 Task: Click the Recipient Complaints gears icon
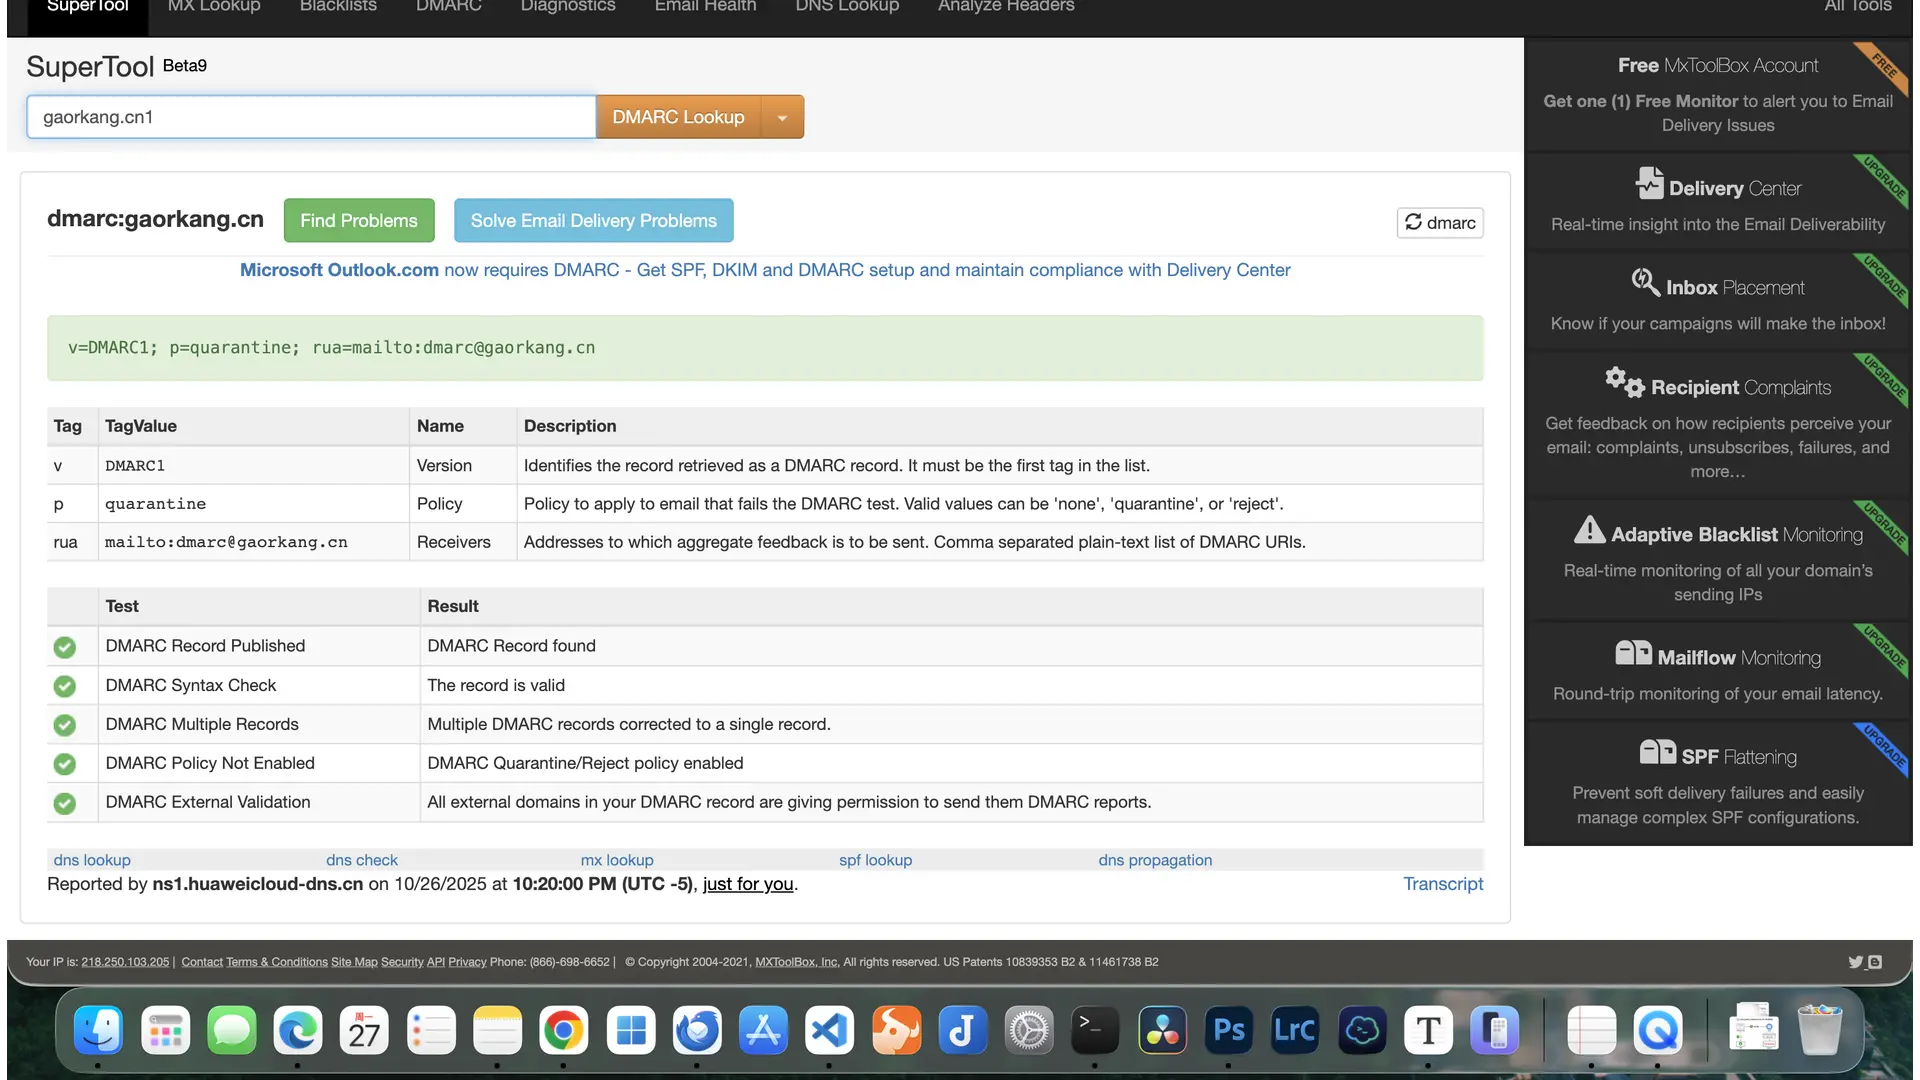[1624, 382]
